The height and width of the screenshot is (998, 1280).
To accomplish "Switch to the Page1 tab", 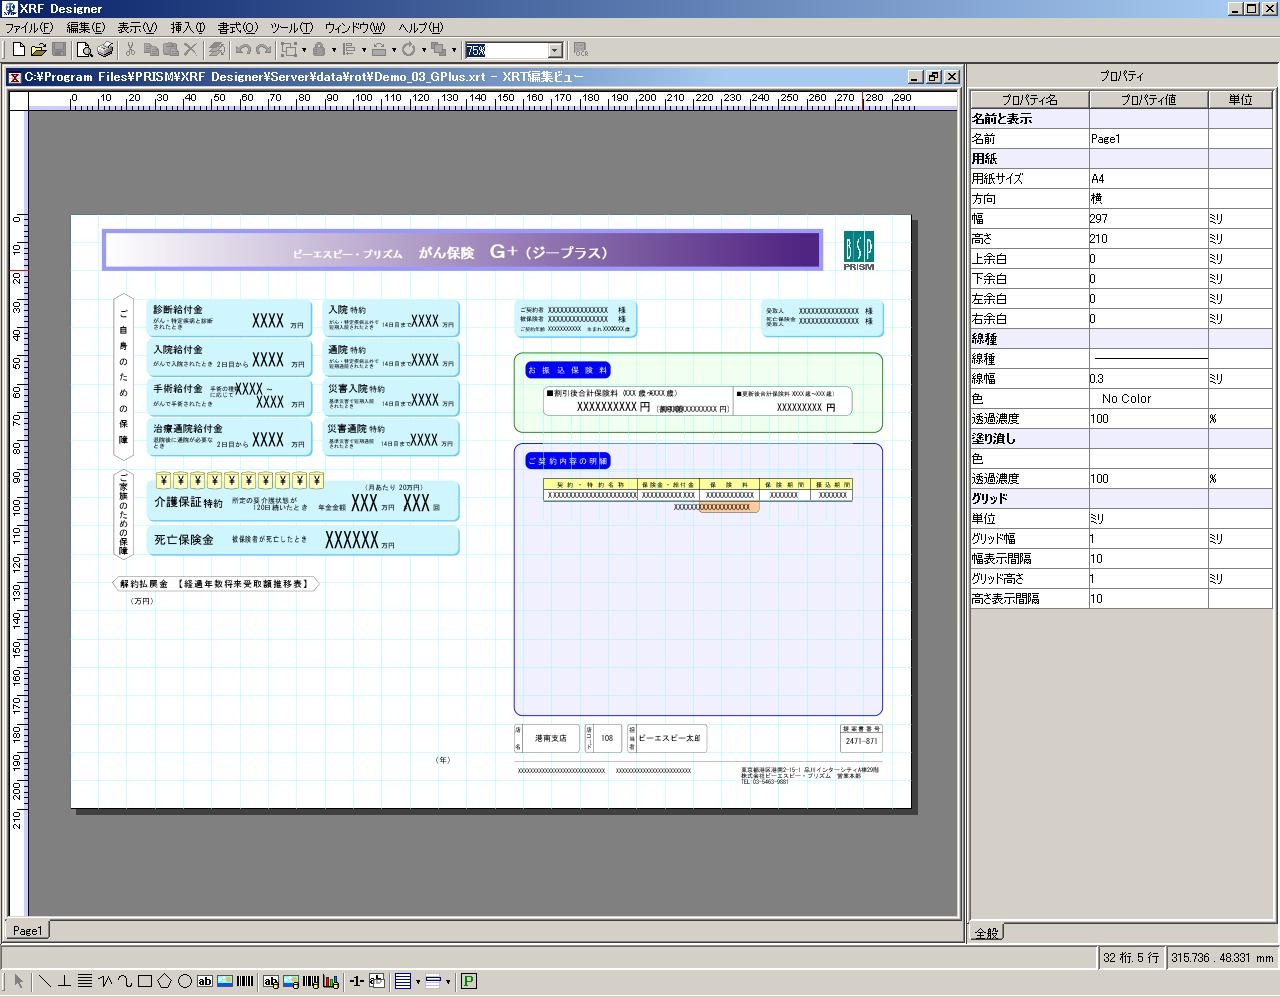I will pyautogui.click(x=27, y=930).
